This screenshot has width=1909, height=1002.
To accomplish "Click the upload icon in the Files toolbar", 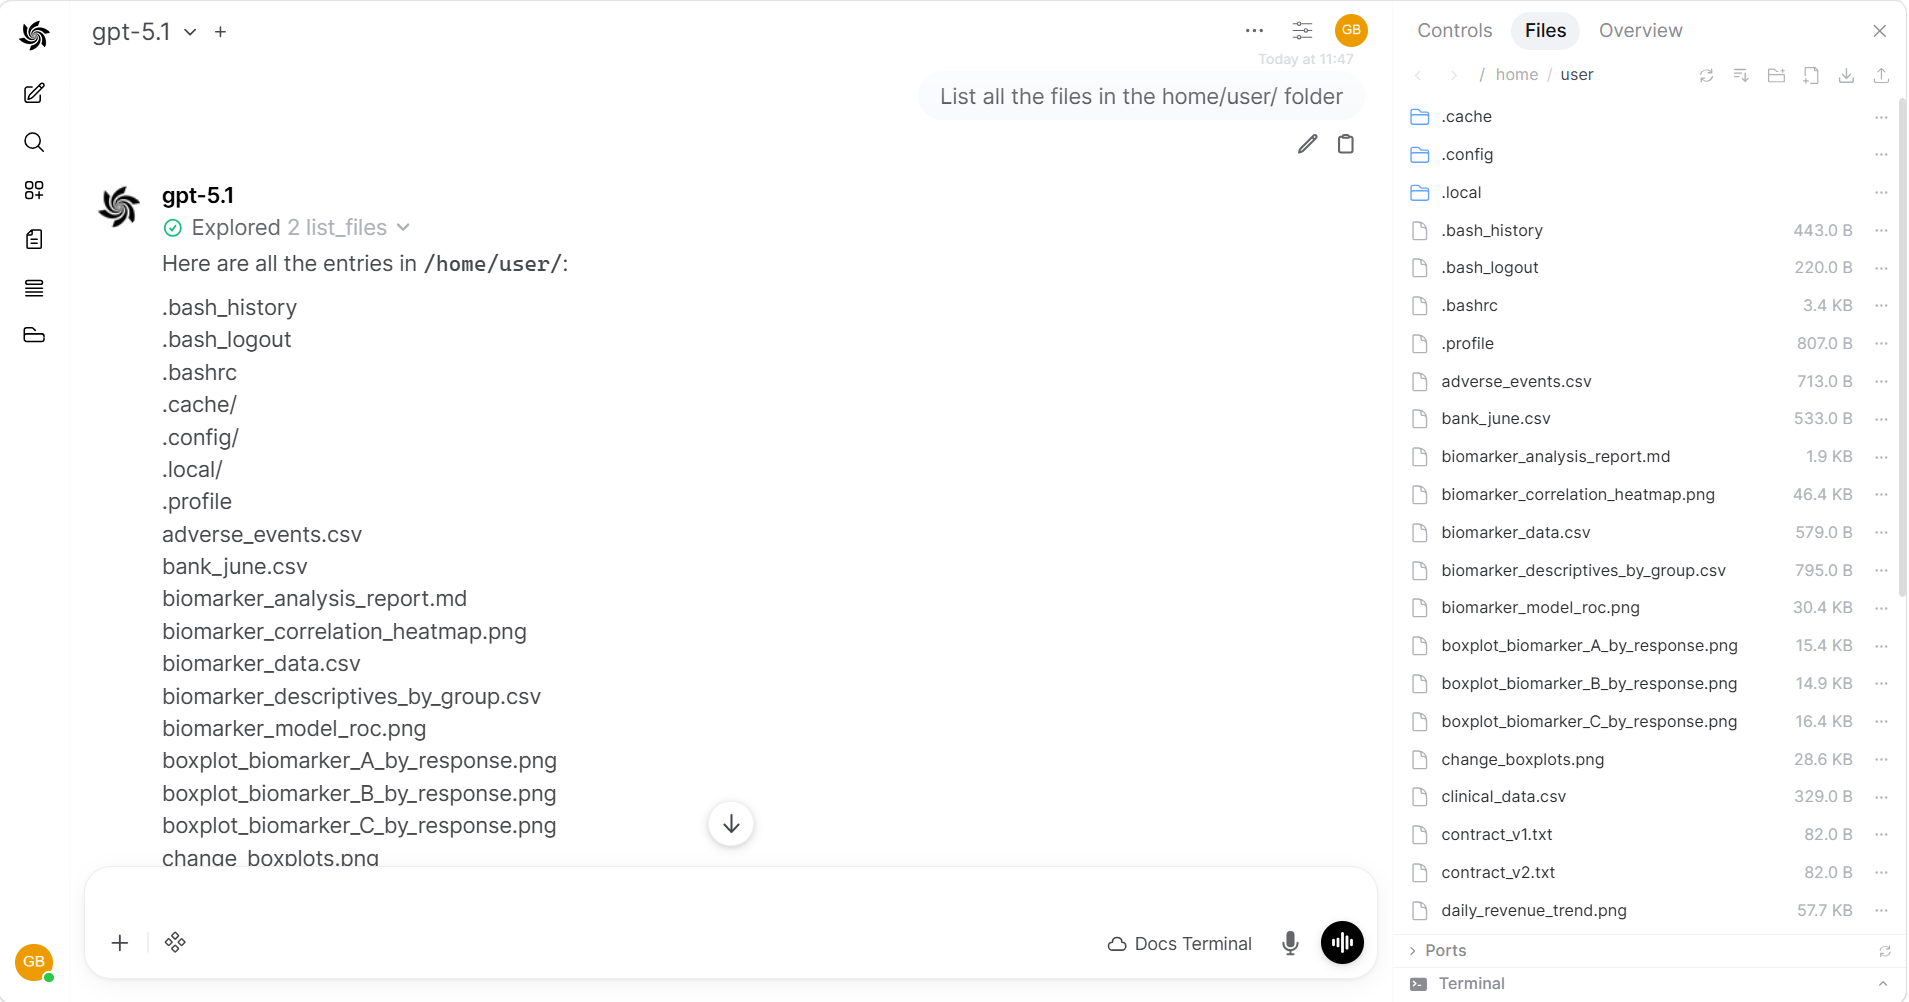I will pyautogui.click(x=1881, y=75).
